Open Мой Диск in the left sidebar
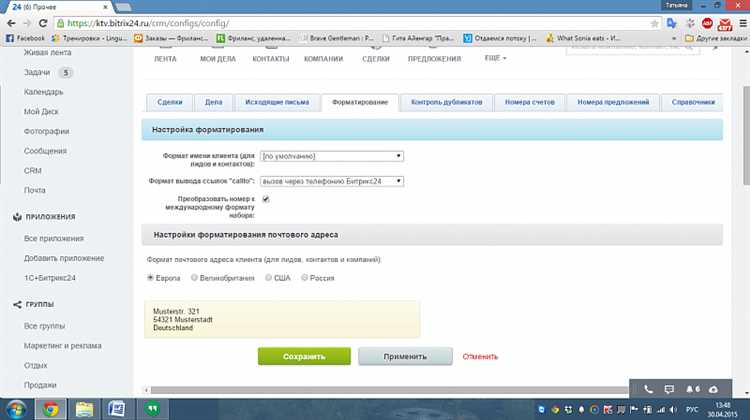 coord(41,111)
